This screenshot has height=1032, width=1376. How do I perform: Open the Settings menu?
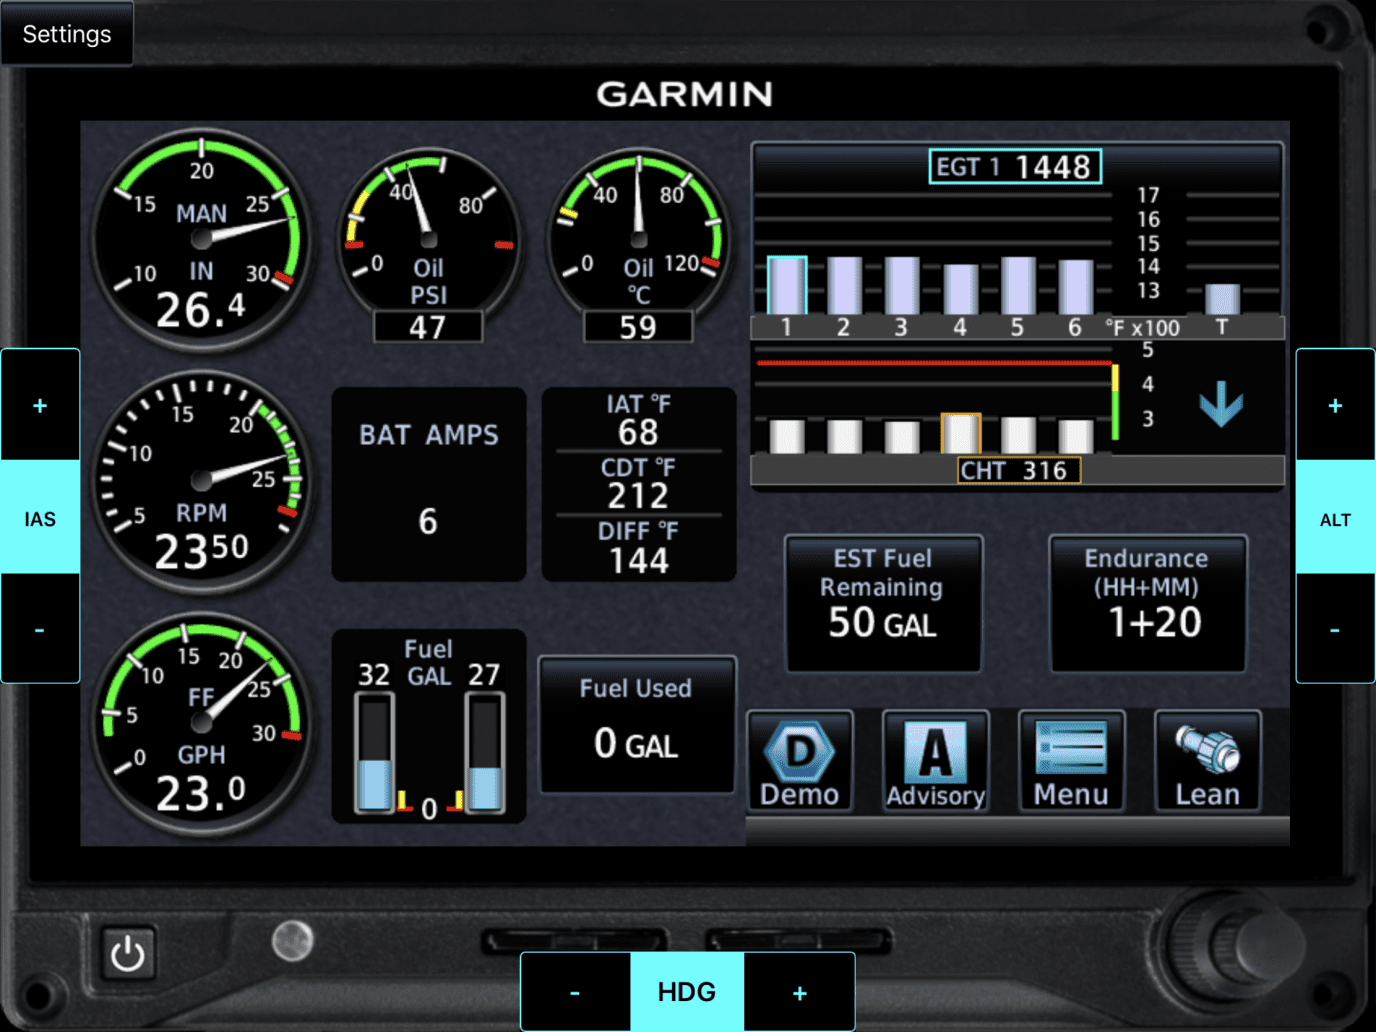[65, 33]
